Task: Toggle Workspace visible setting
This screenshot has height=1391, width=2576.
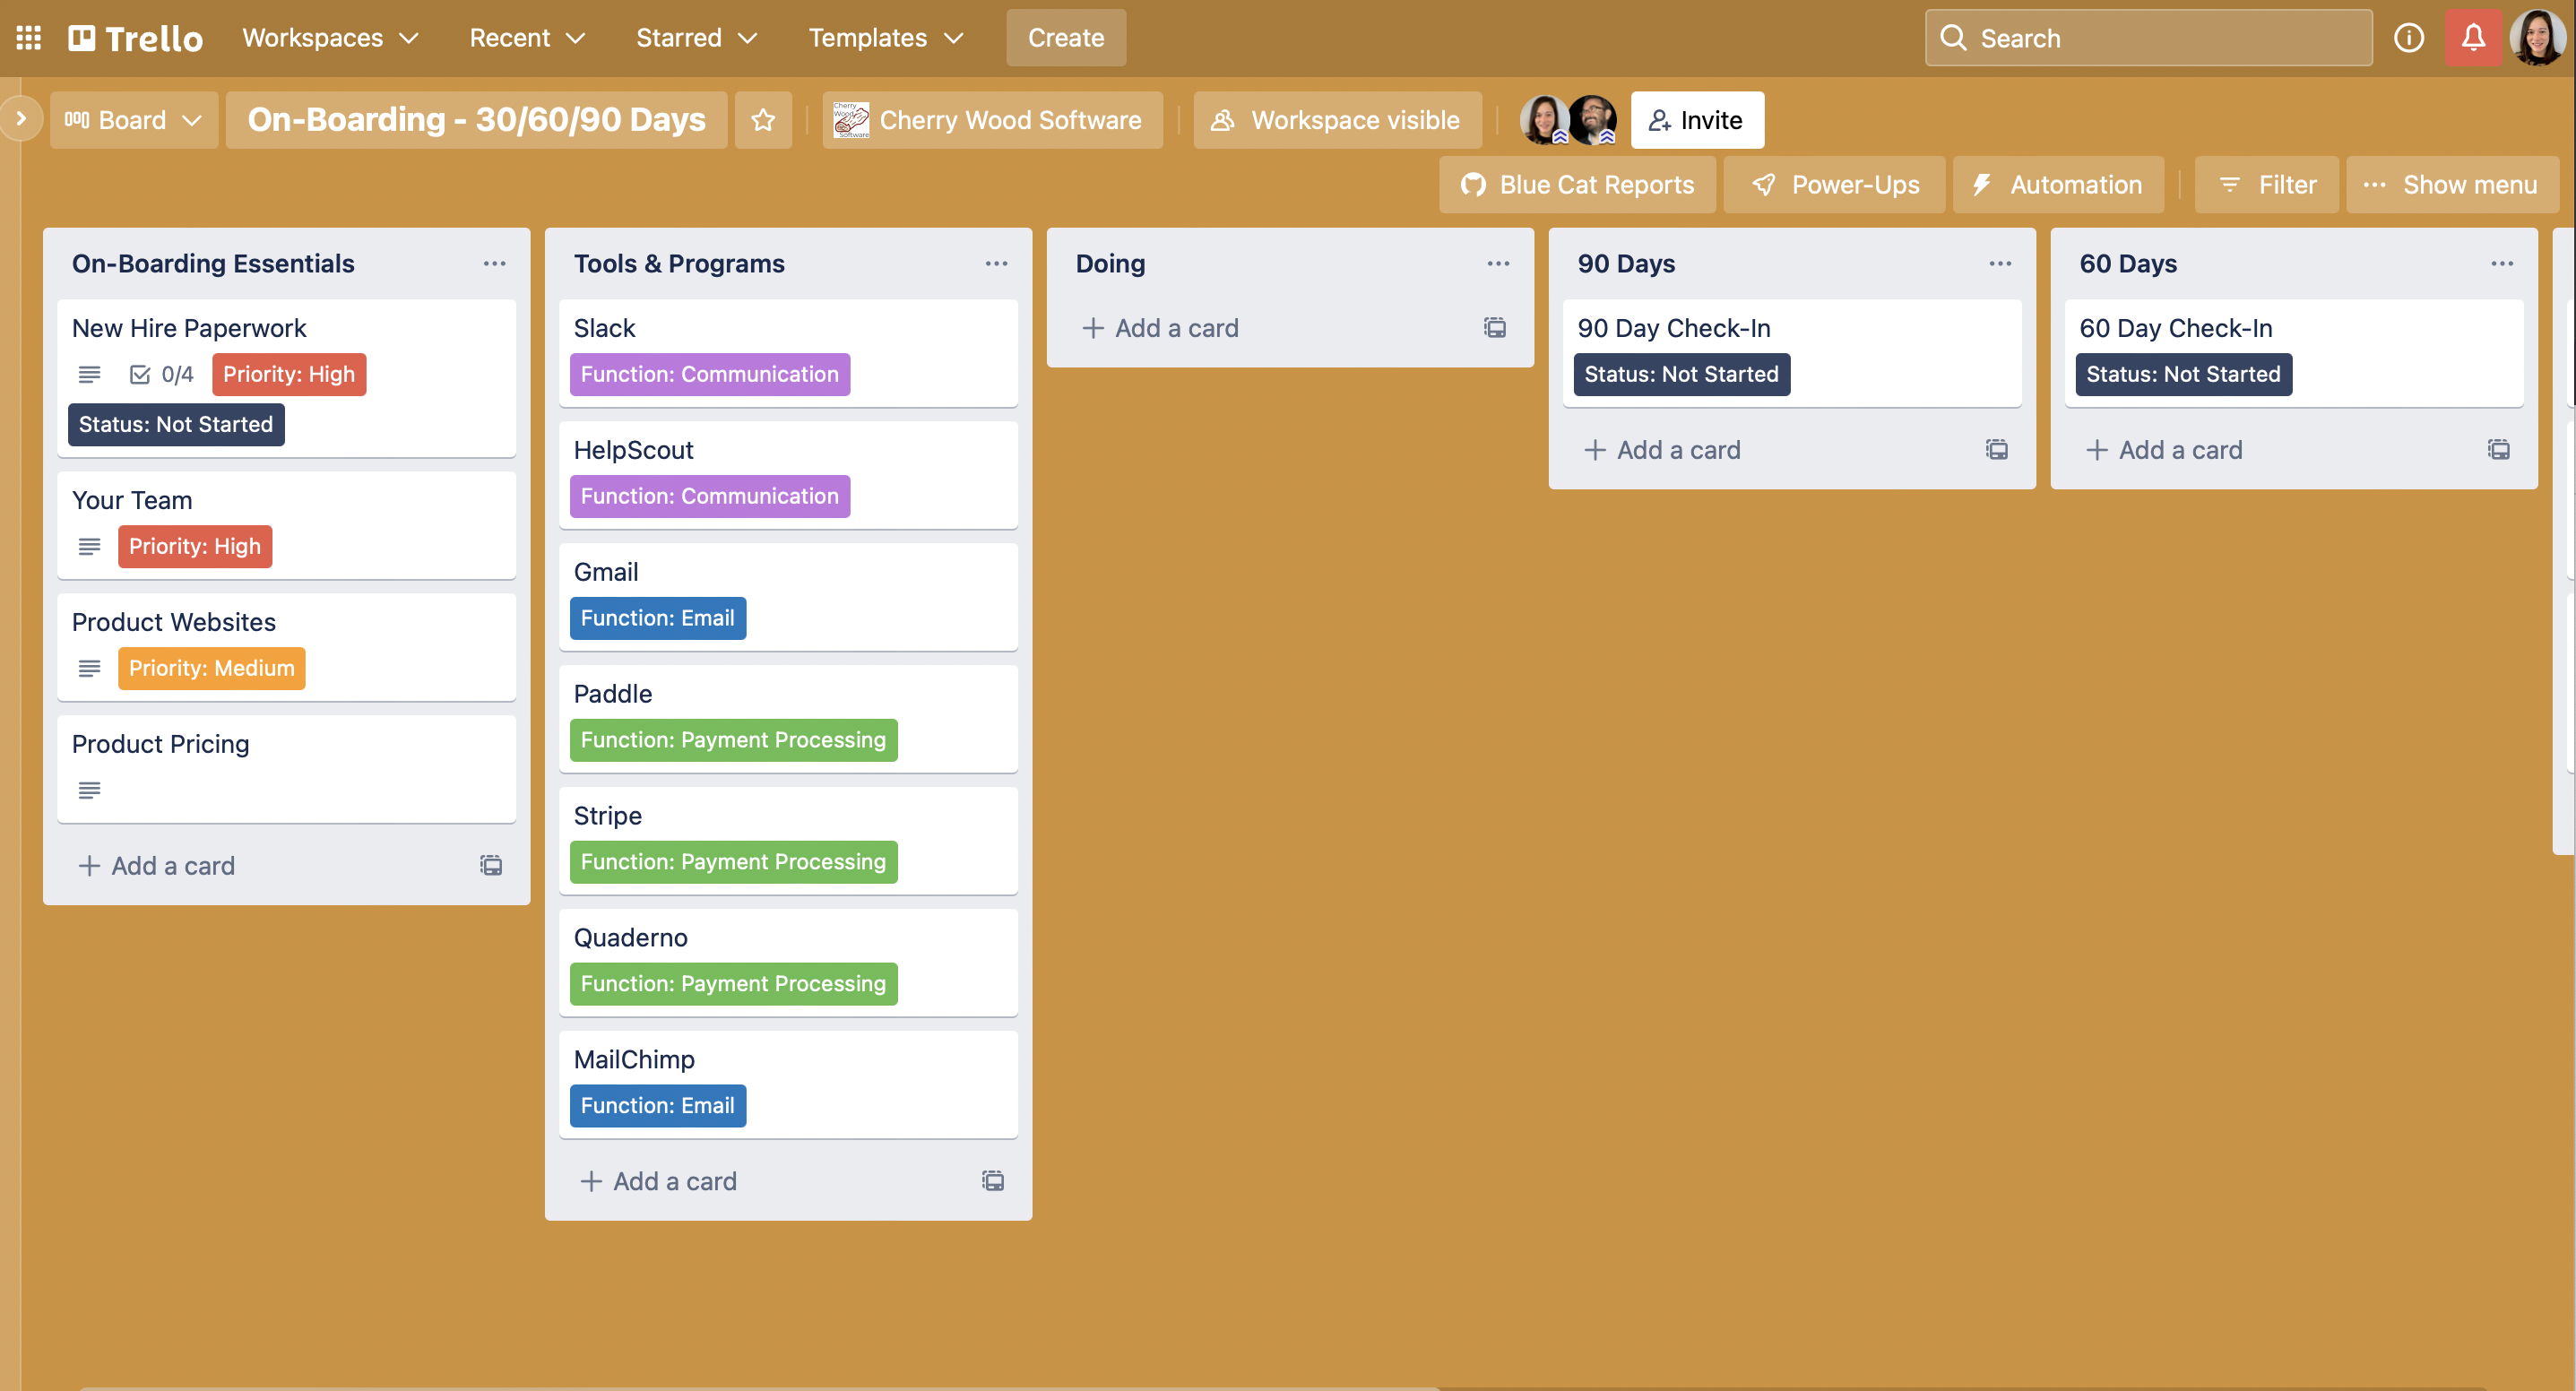Action: pos(1337,119)
